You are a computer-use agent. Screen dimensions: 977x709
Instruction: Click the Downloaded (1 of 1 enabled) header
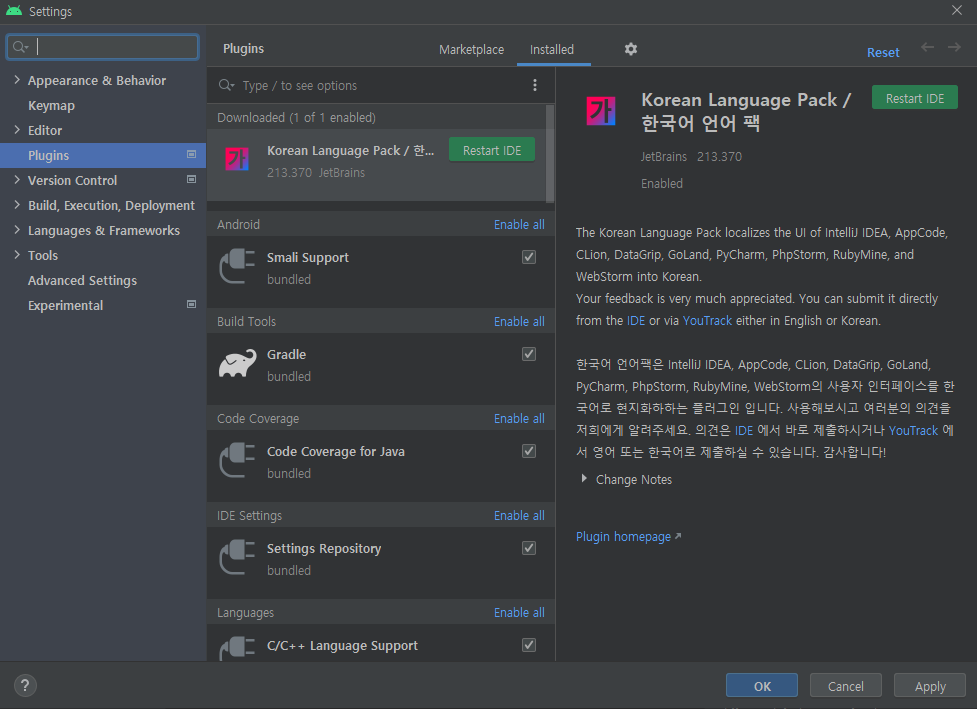296,117
